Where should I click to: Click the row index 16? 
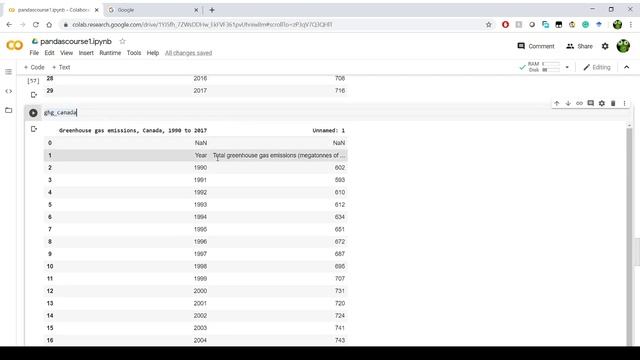50,340
